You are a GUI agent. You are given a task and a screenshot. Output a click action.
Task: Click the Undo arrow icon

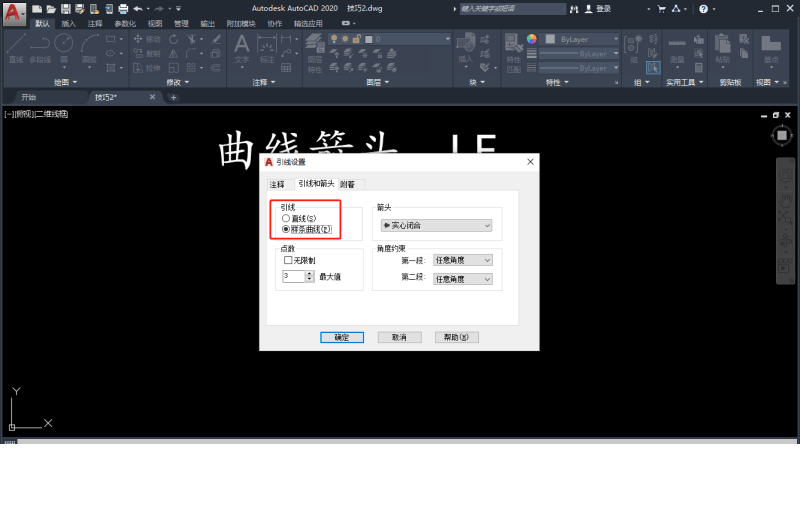pos(138,9)
